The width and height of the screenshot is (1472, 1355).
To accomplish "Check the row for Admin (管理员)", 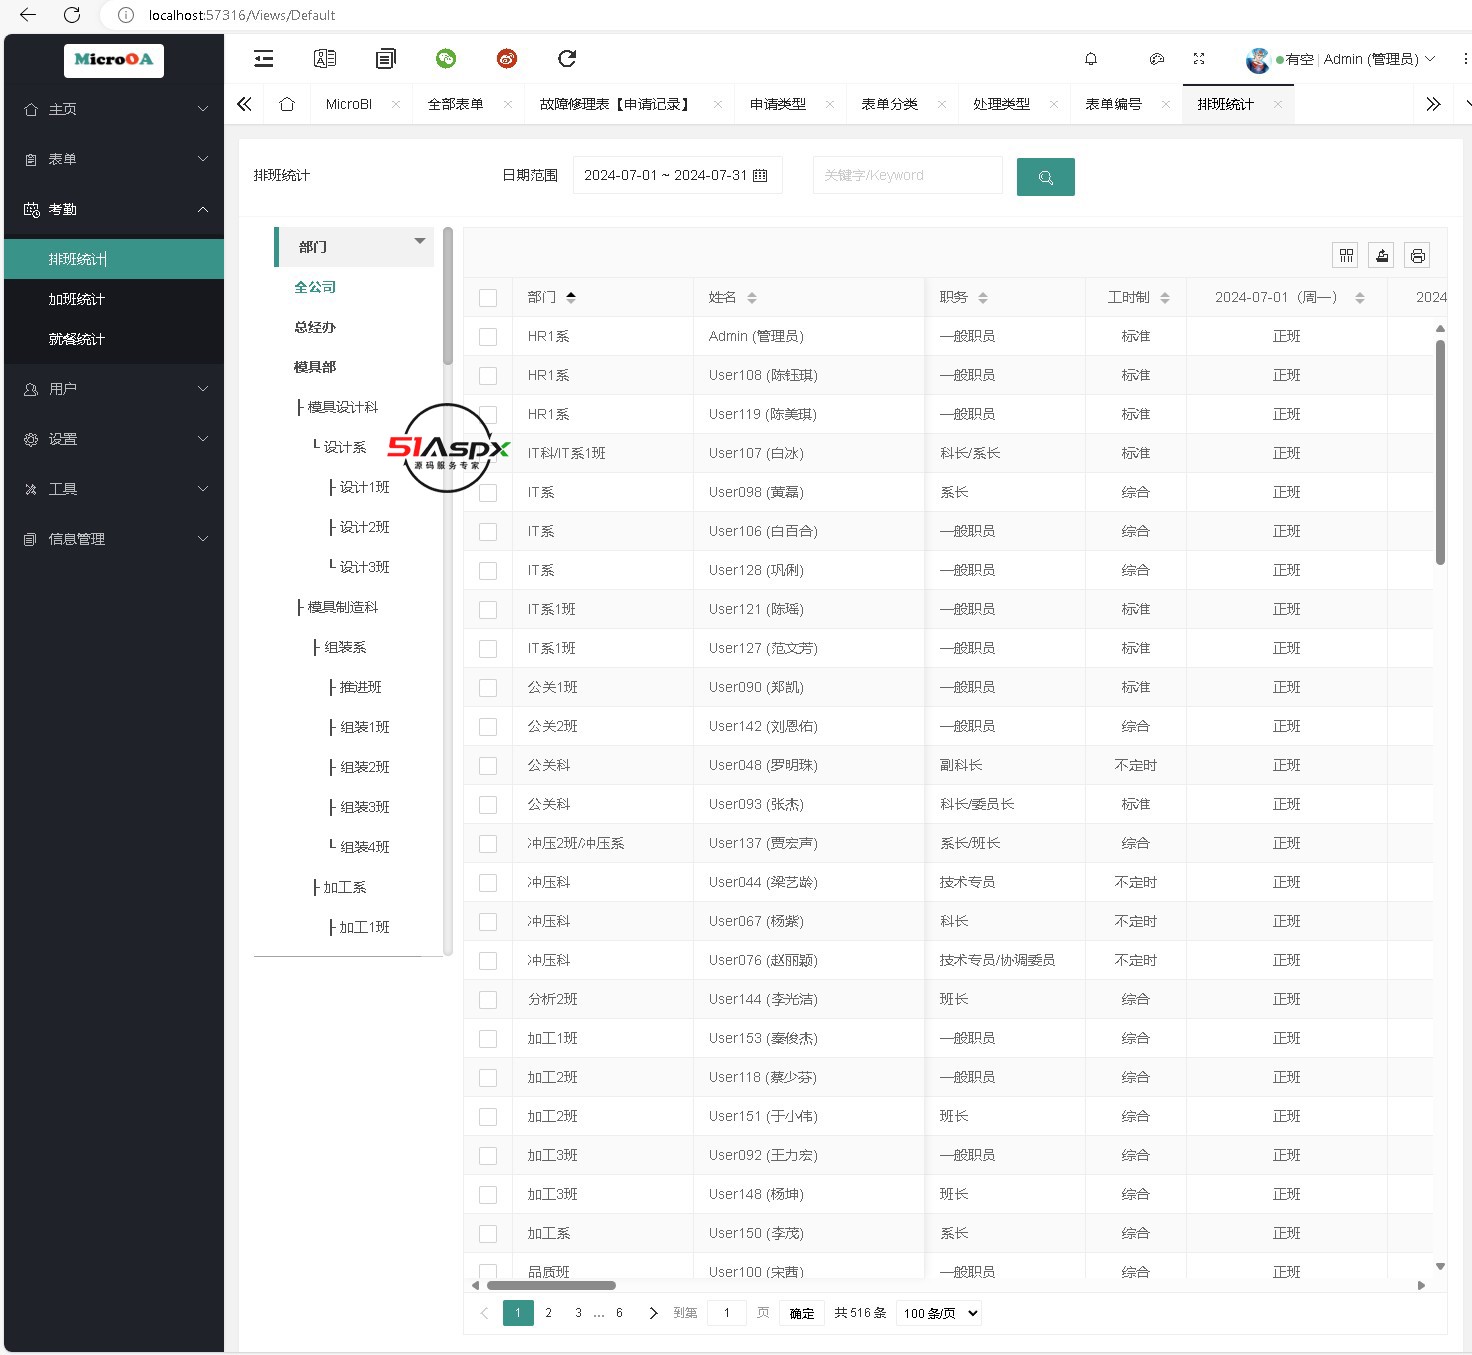I will 488,337.
